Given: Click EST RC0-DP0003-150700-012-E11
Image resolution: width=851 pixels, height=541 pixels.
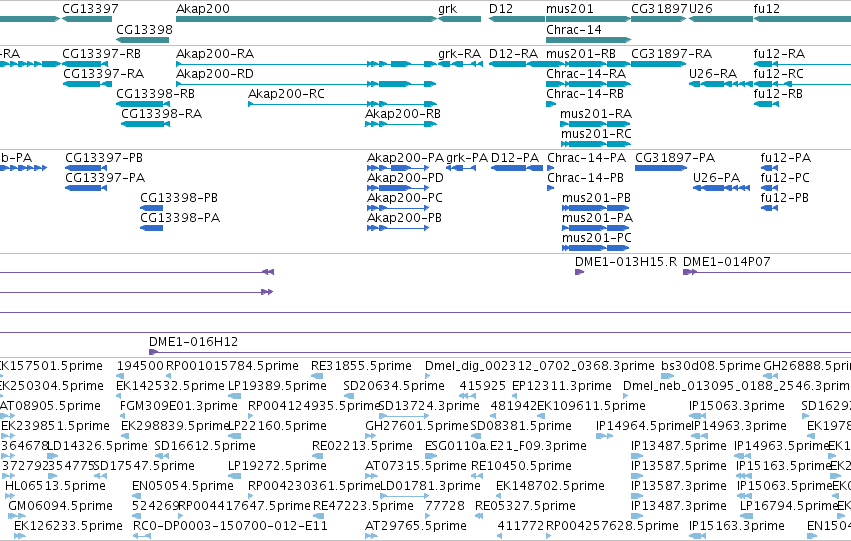Looking at the screenshot, I should pos(142,536).
